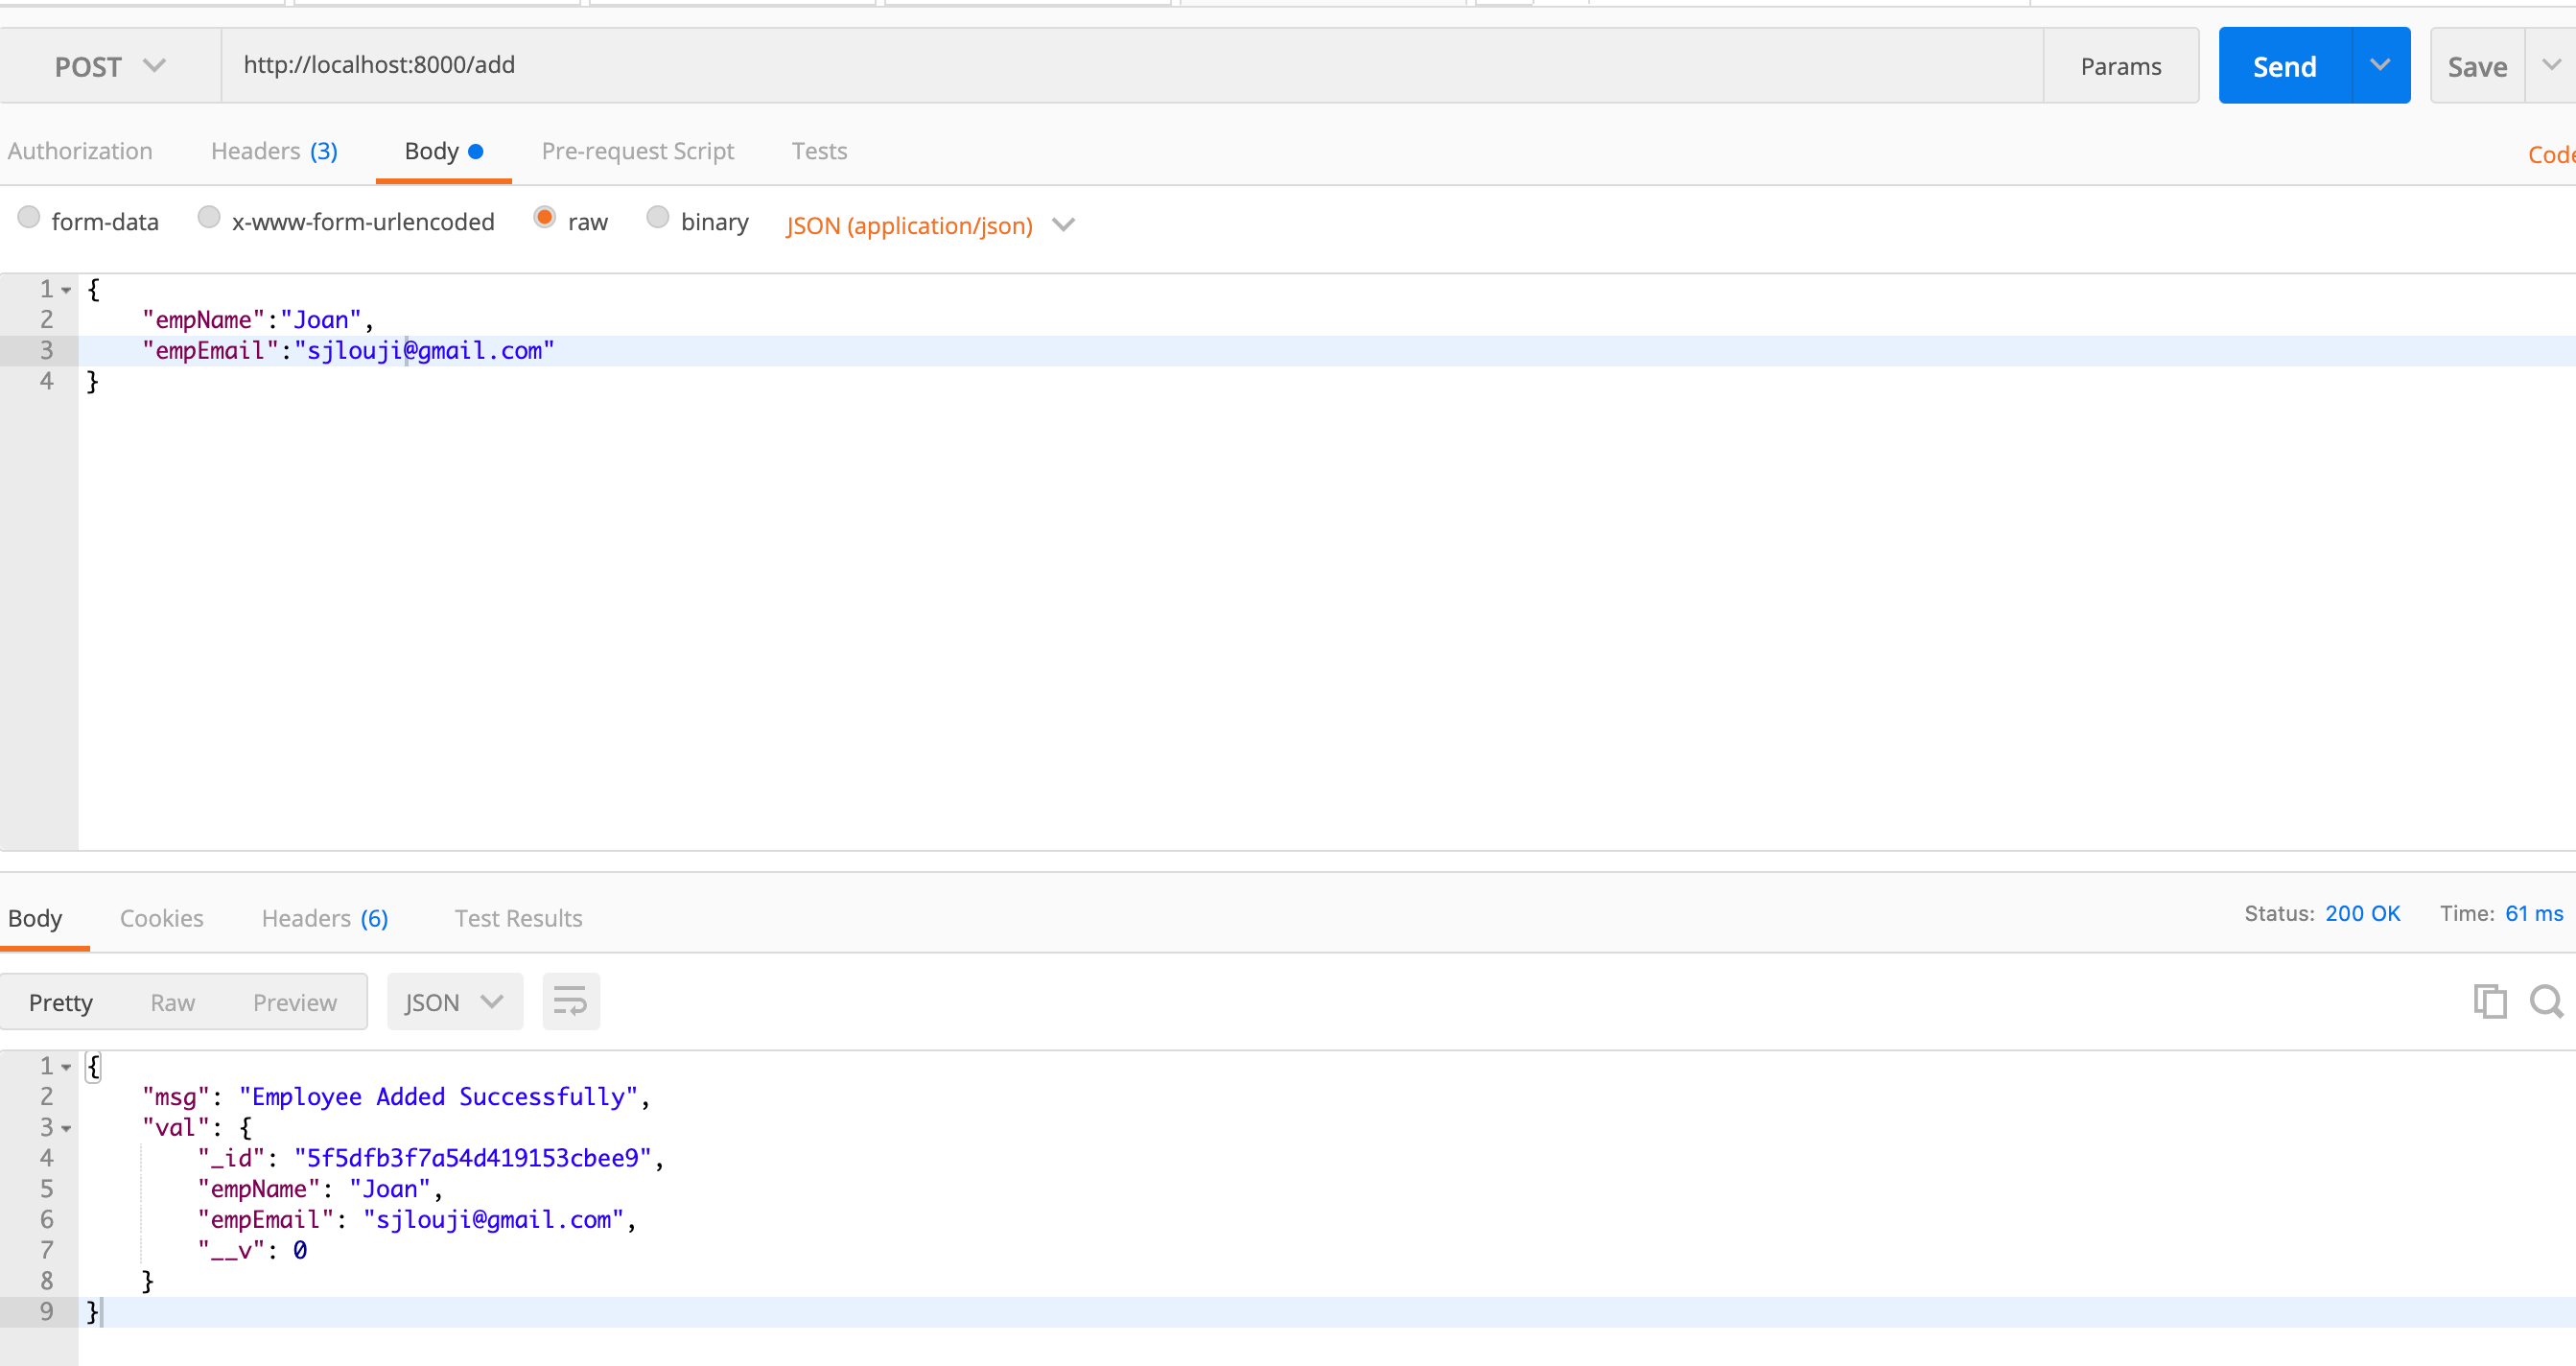View response Headers (6) tab

tap(323, 917)
